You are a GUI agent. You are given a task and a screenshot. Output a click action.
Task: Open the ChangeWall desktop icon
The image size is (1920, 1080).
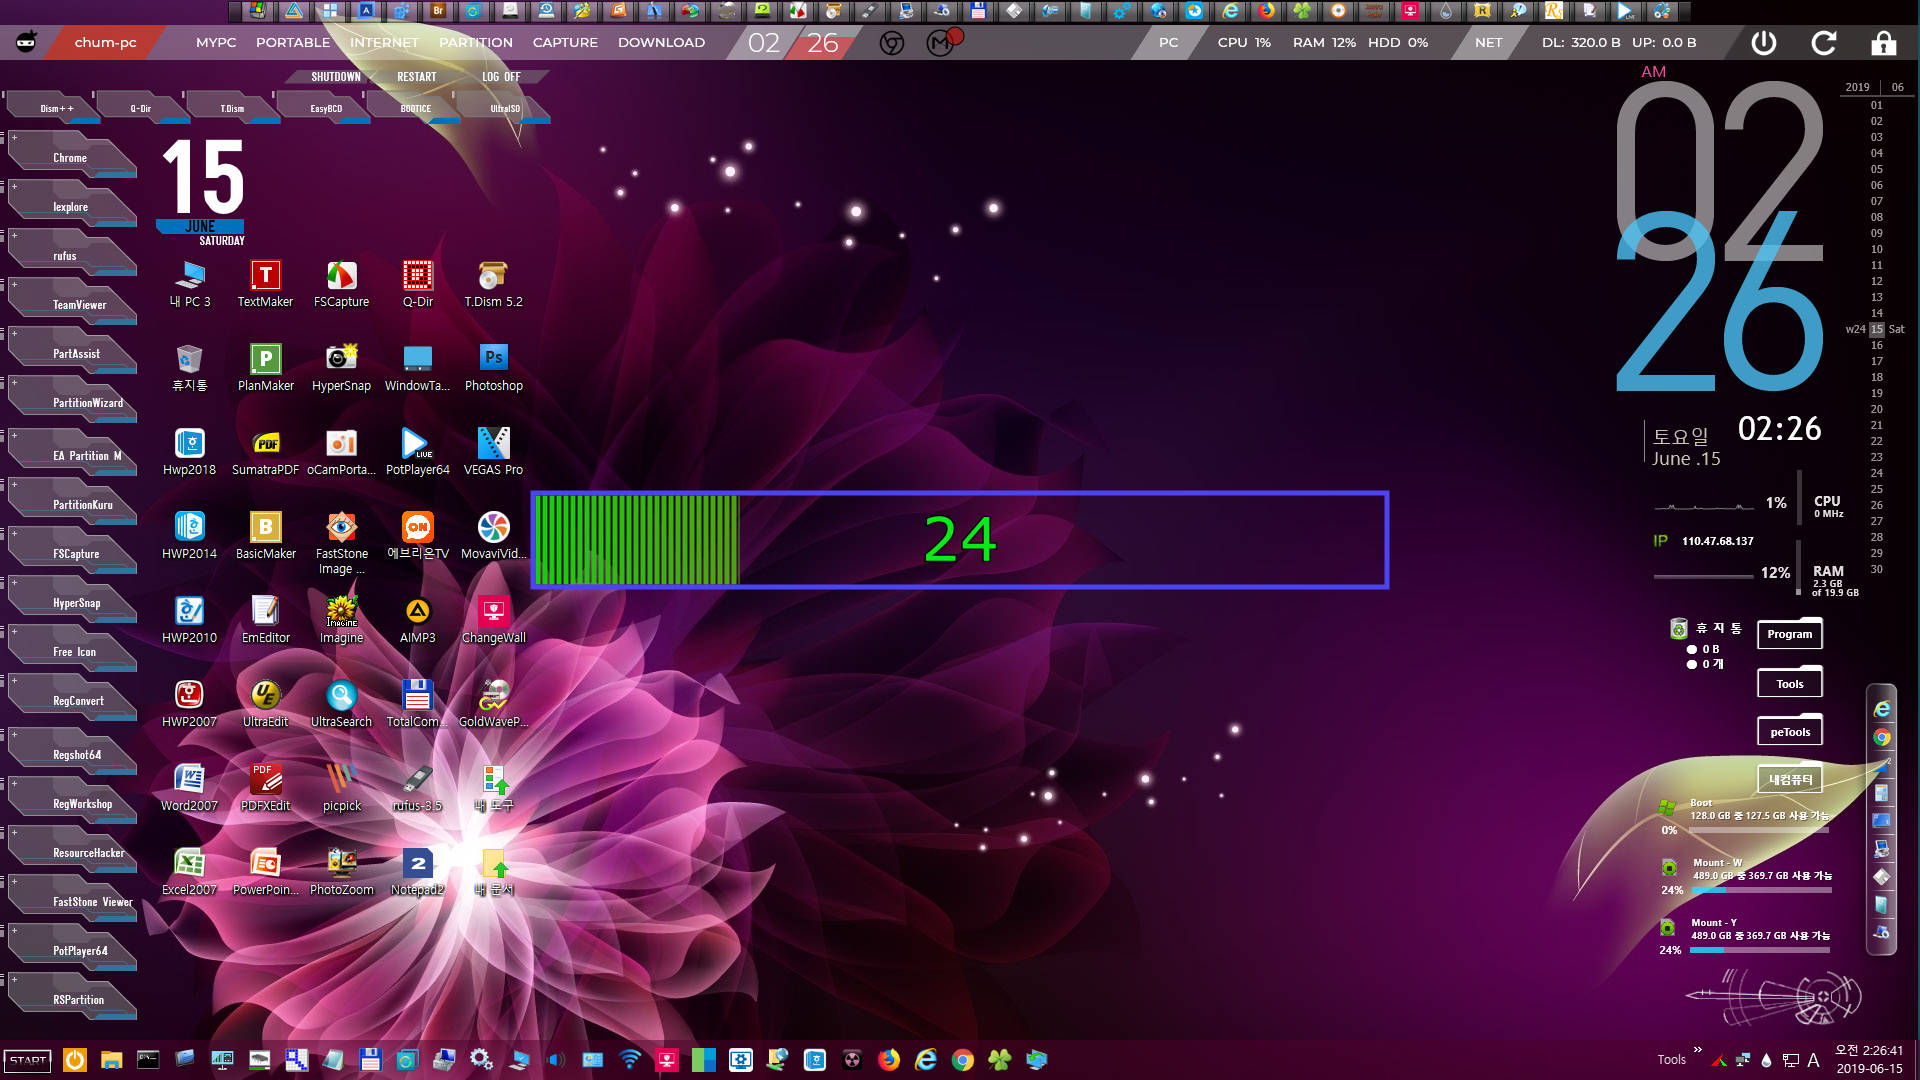493,620
